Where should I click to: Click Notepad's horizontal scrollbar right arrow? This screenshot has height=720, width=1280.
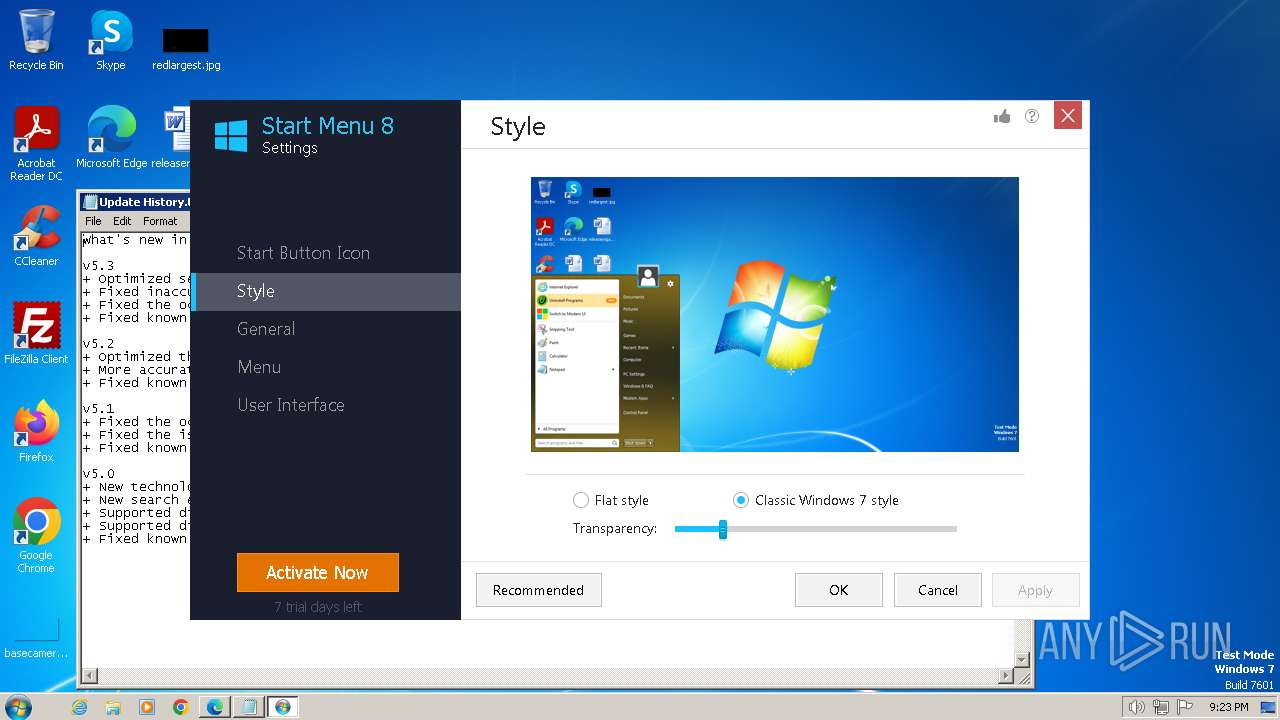coord(1006,677)
